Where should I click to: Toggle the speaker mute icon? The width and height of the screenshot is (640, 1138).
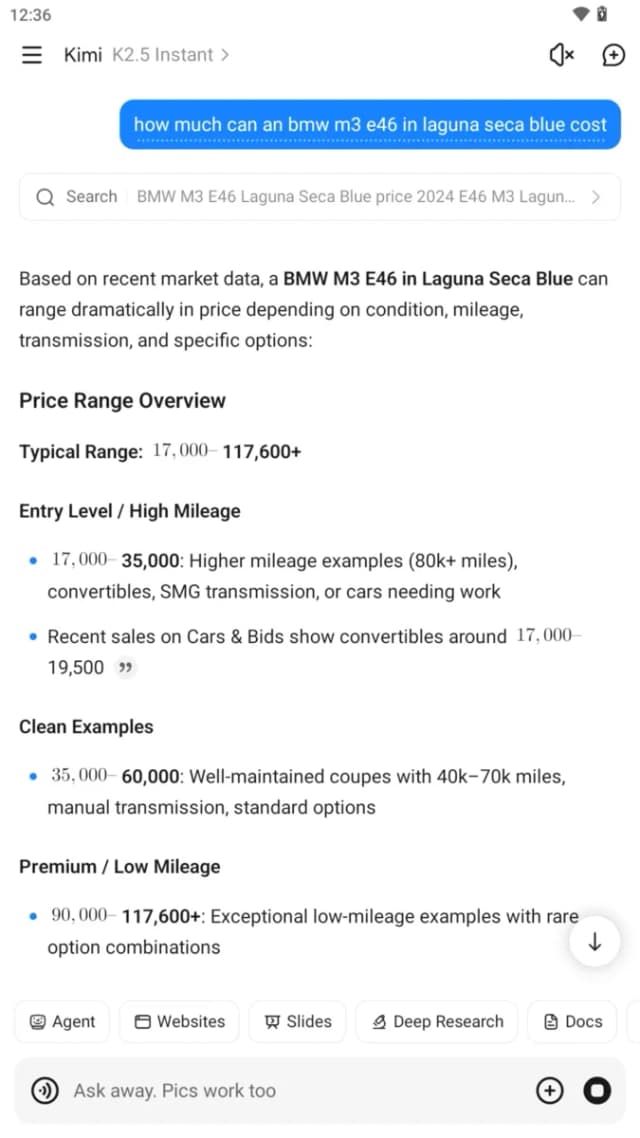pyautogui.click(x=561, y=55)
